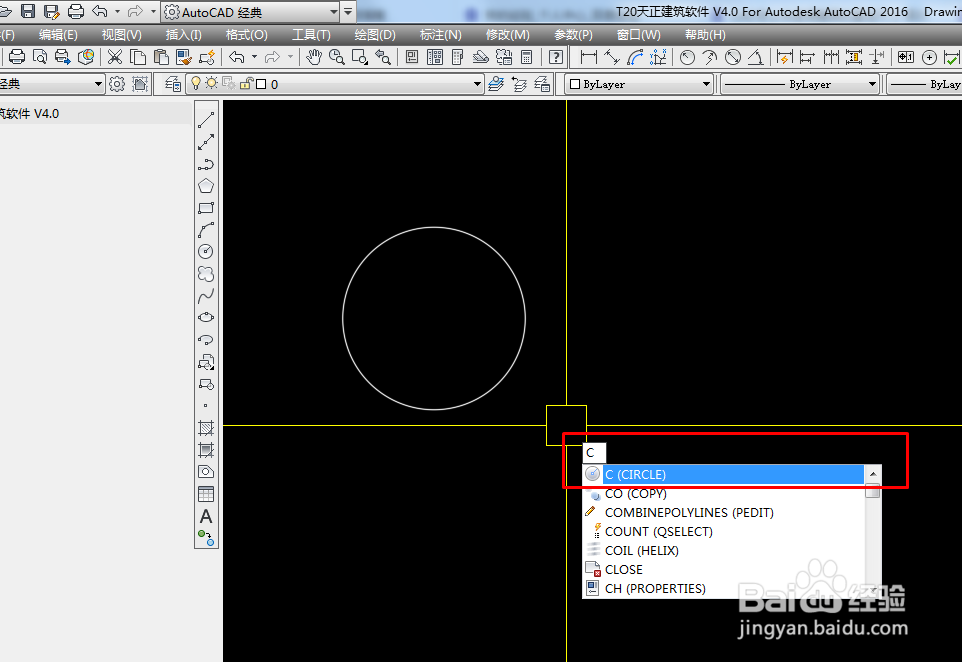The height and width of the screenshot is (662, 962).
Task: Select the Polyline tool
Action: [x=206, y=164]
